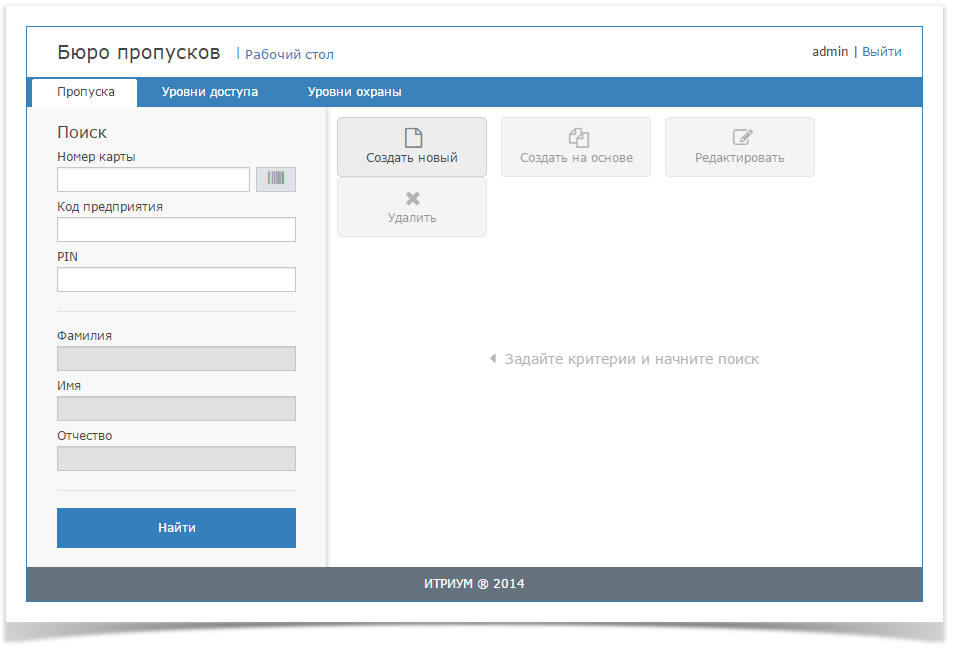Click the Бюро пропусков page title
957x651 pixels.
click(x=139, y=53)
